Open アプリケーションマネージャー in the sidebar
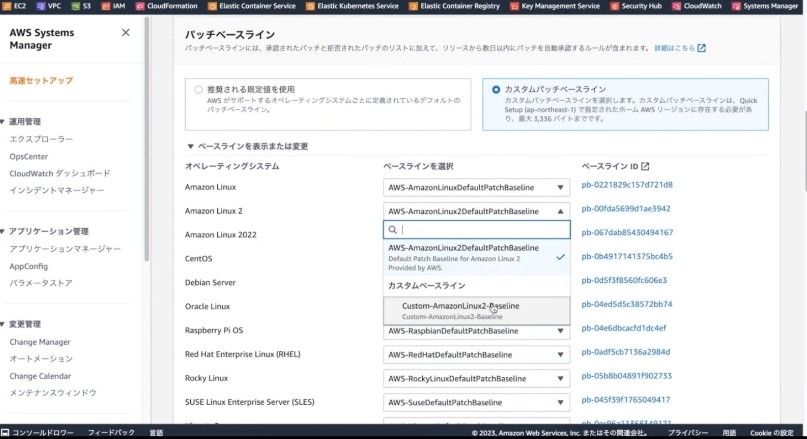This screenshot has width=807, height=439. coord(65,249)
